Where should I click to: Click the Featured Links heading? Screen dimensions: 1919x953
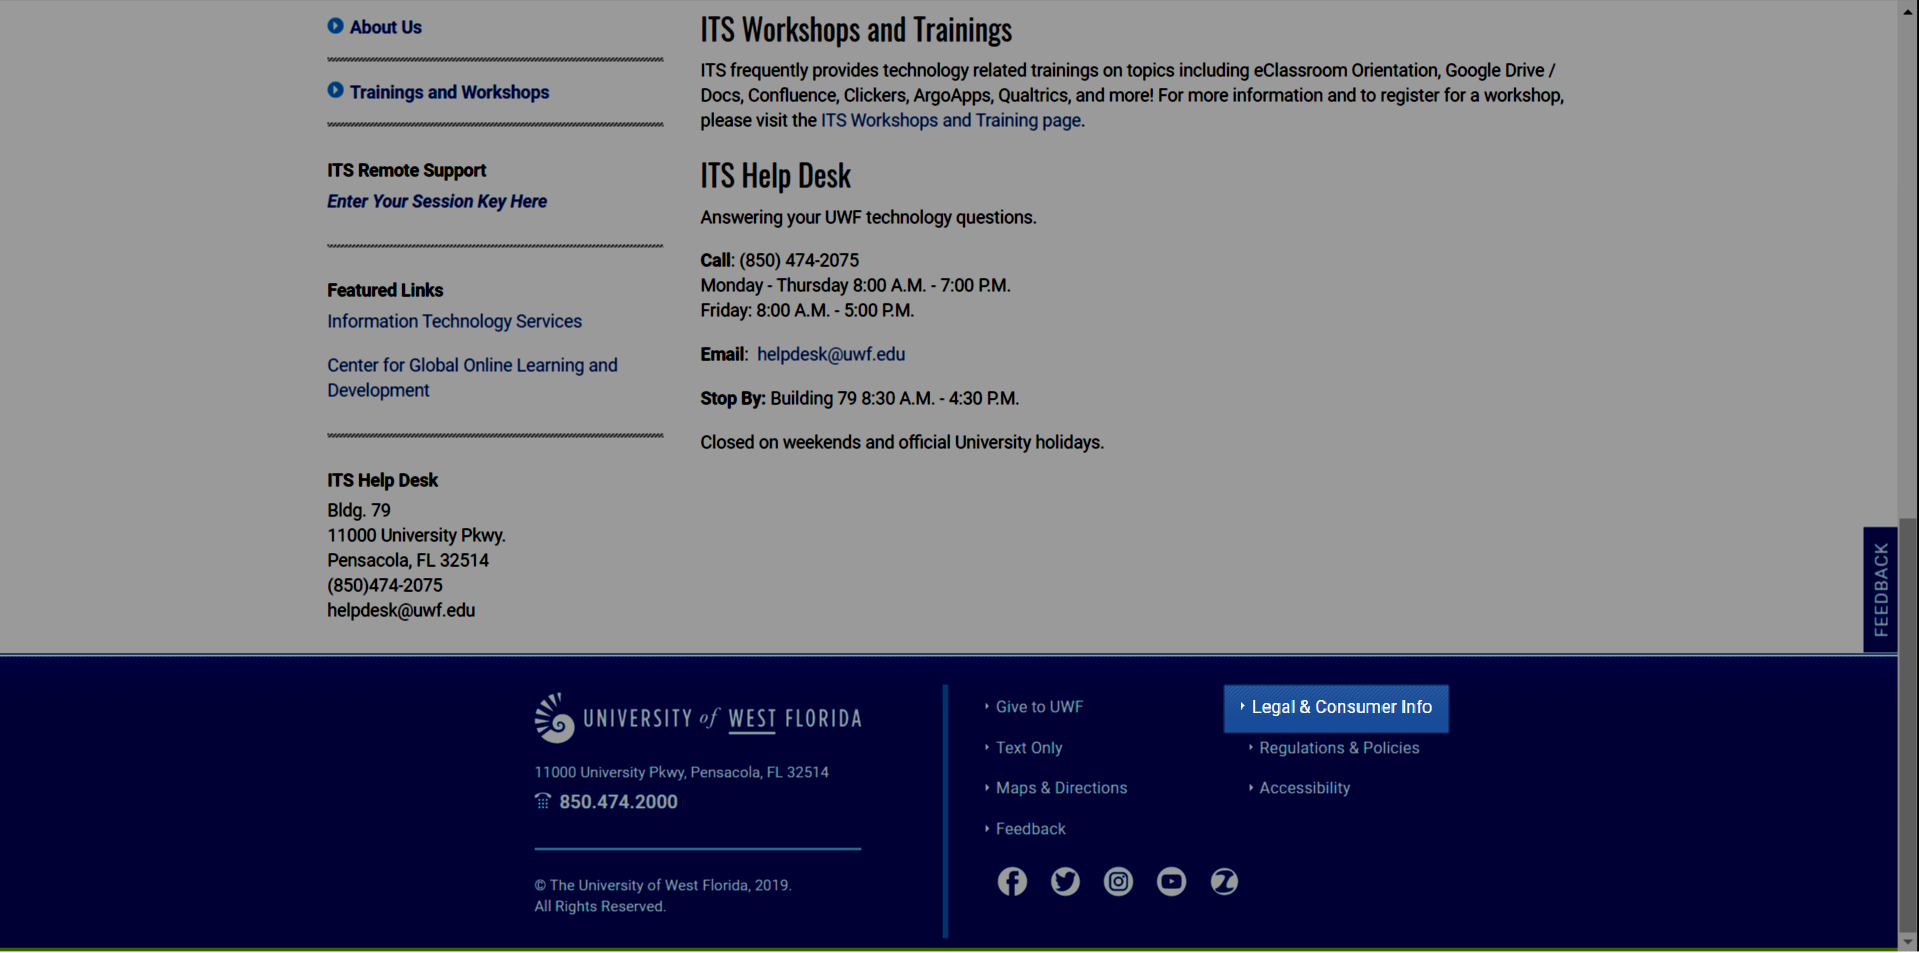[x=385, y=290]
